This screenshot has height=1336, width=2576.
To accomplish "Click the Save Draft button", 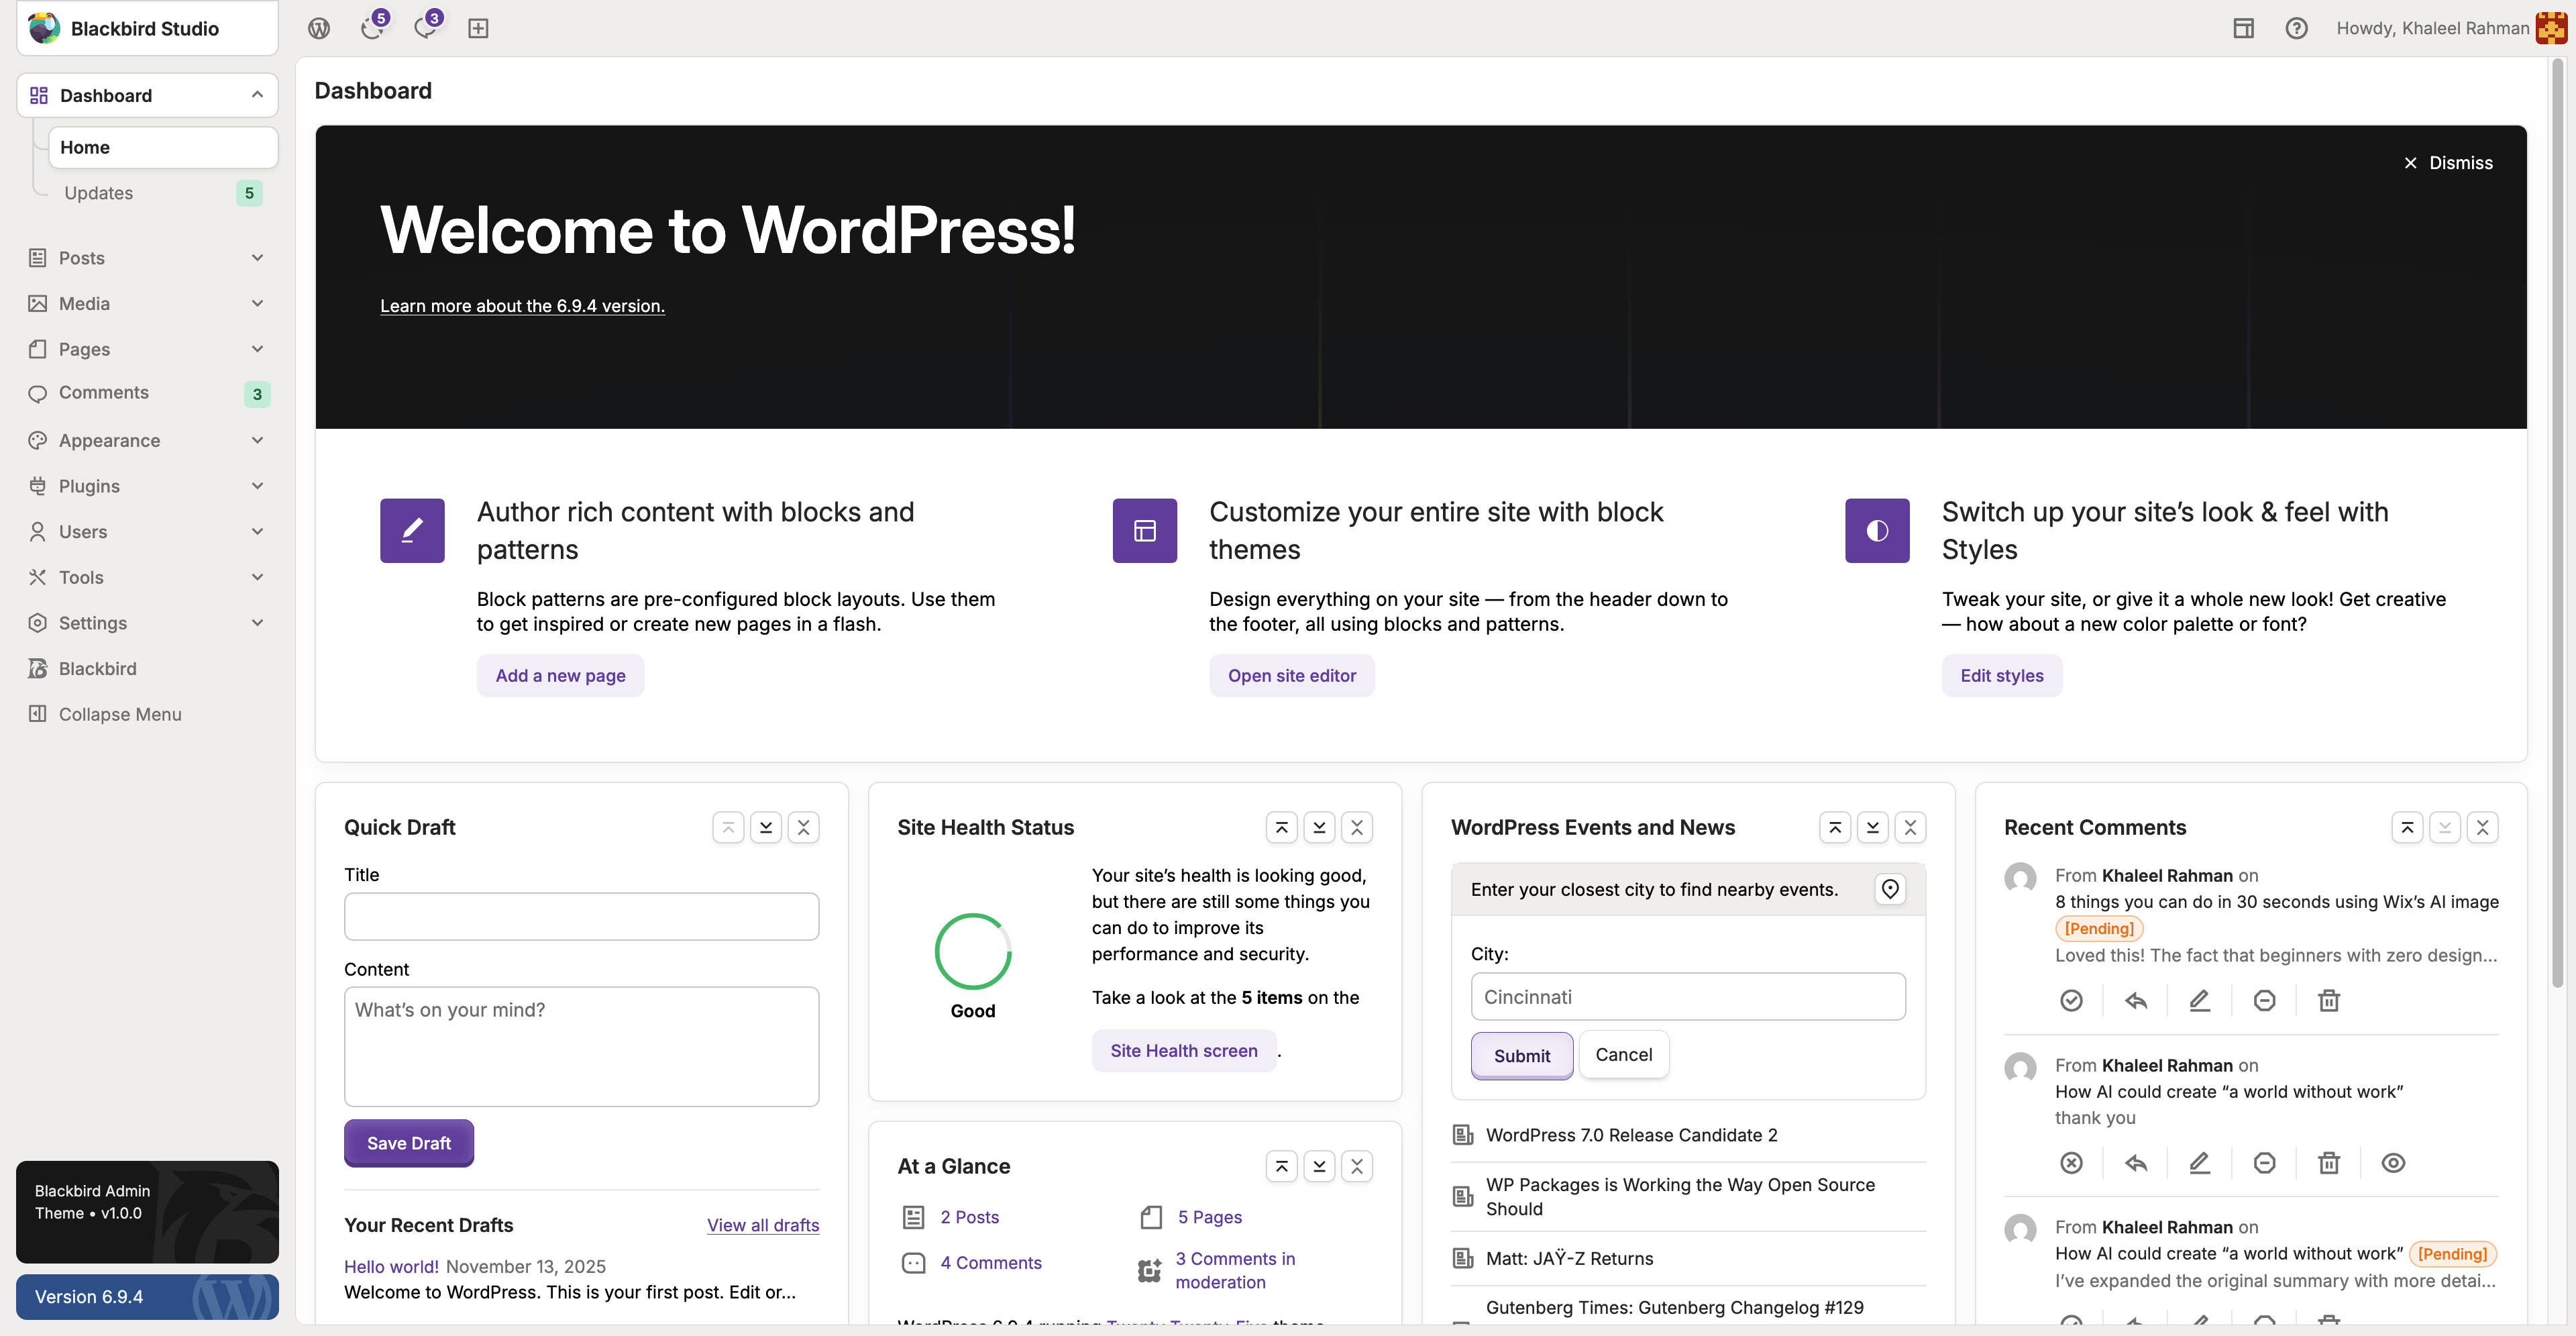I will (408, 1142).
